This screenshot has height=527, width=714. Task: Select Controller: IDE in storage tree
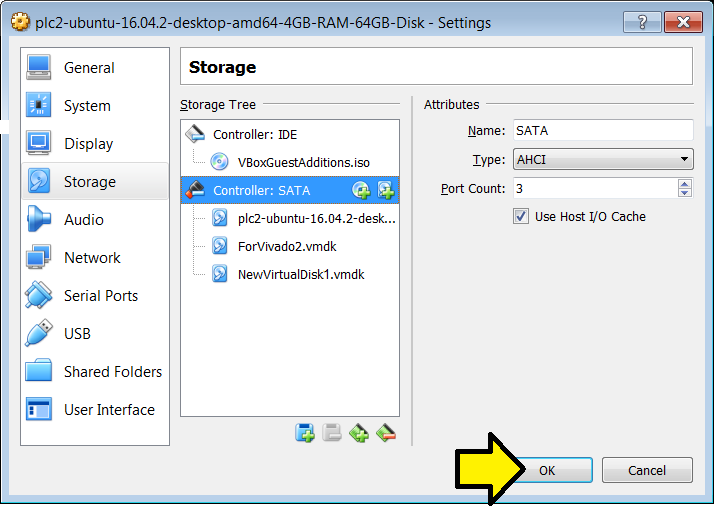(254, 134)
